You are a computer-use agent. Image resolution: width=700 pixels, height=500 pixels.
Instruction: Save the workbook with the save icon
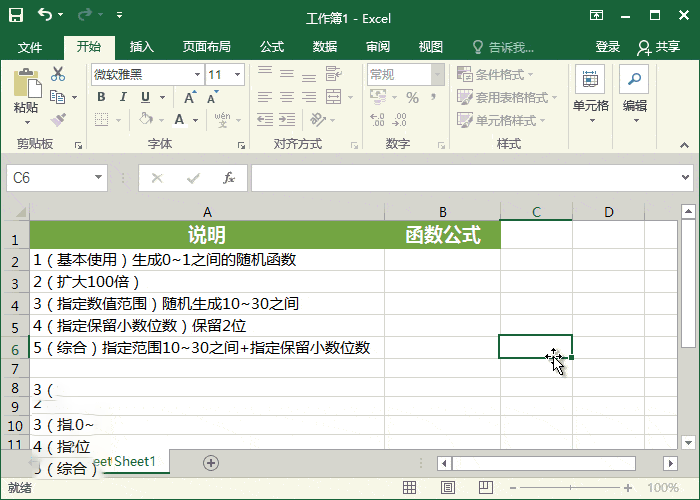point(16,15)
